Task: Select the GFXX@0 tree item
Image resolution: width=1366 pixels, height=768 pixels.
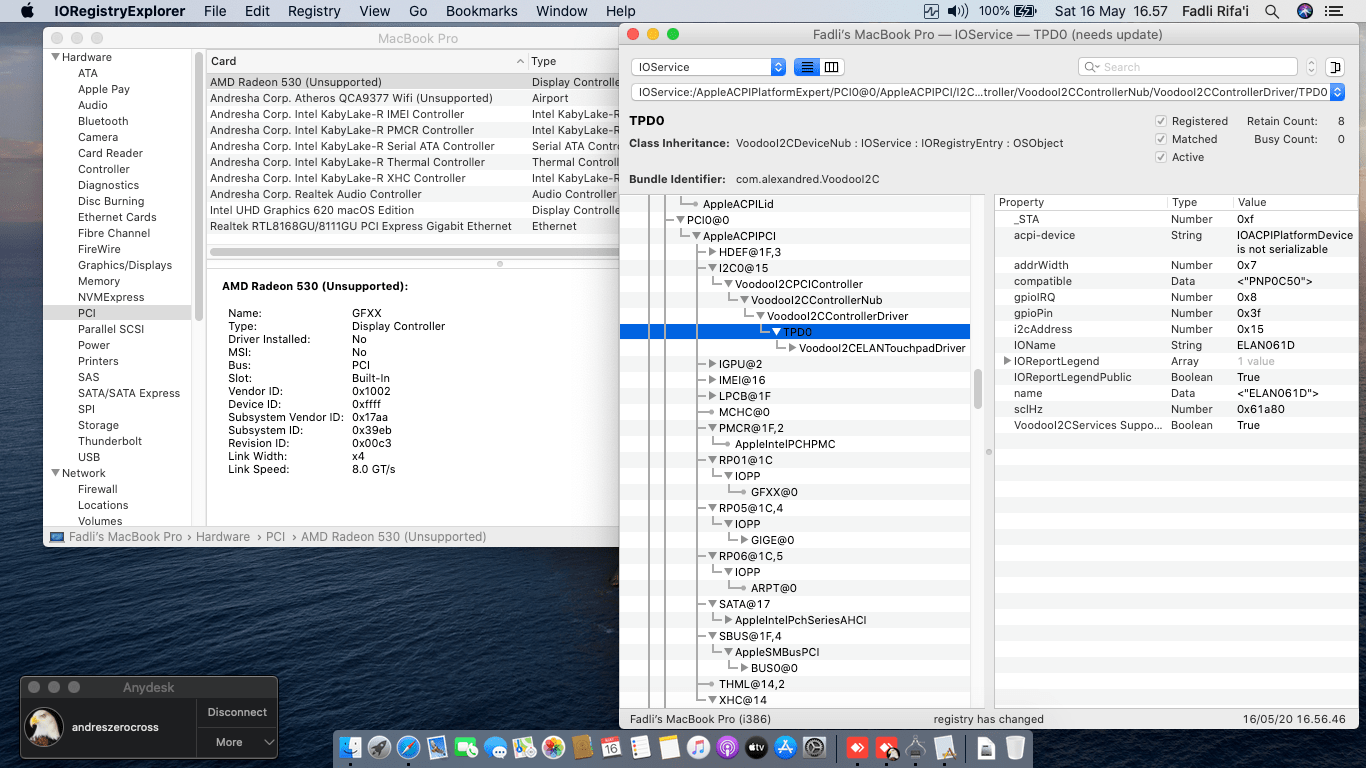Action: click(773, 492)
